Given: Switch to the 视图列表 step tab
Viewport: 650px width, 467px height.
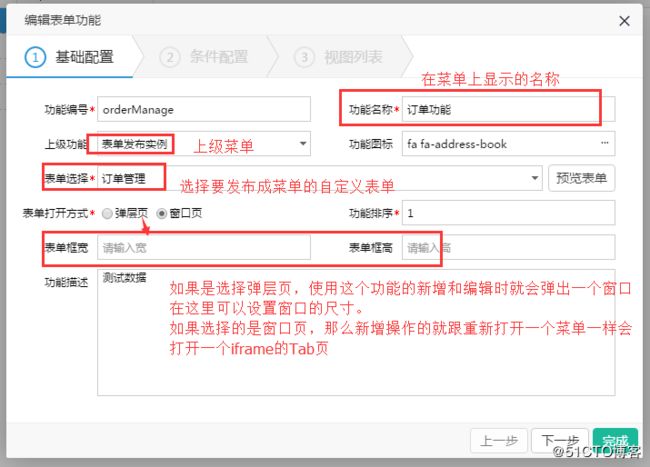Looking at the screenshot, I should point(340,57).
